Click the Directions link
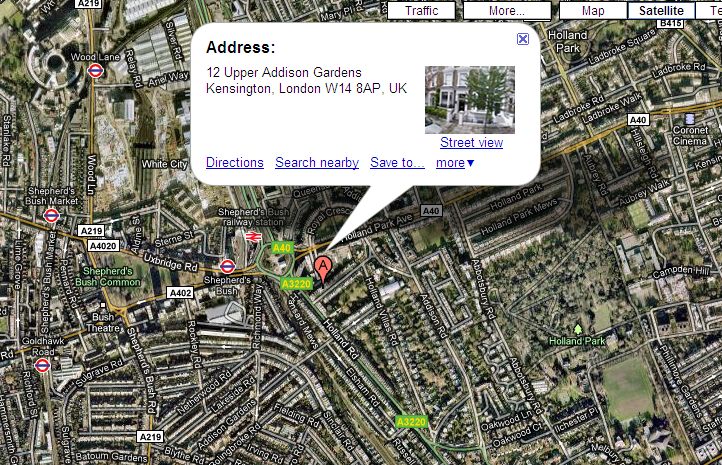This screenshot has width=722, height=465. tap(235, 163)
